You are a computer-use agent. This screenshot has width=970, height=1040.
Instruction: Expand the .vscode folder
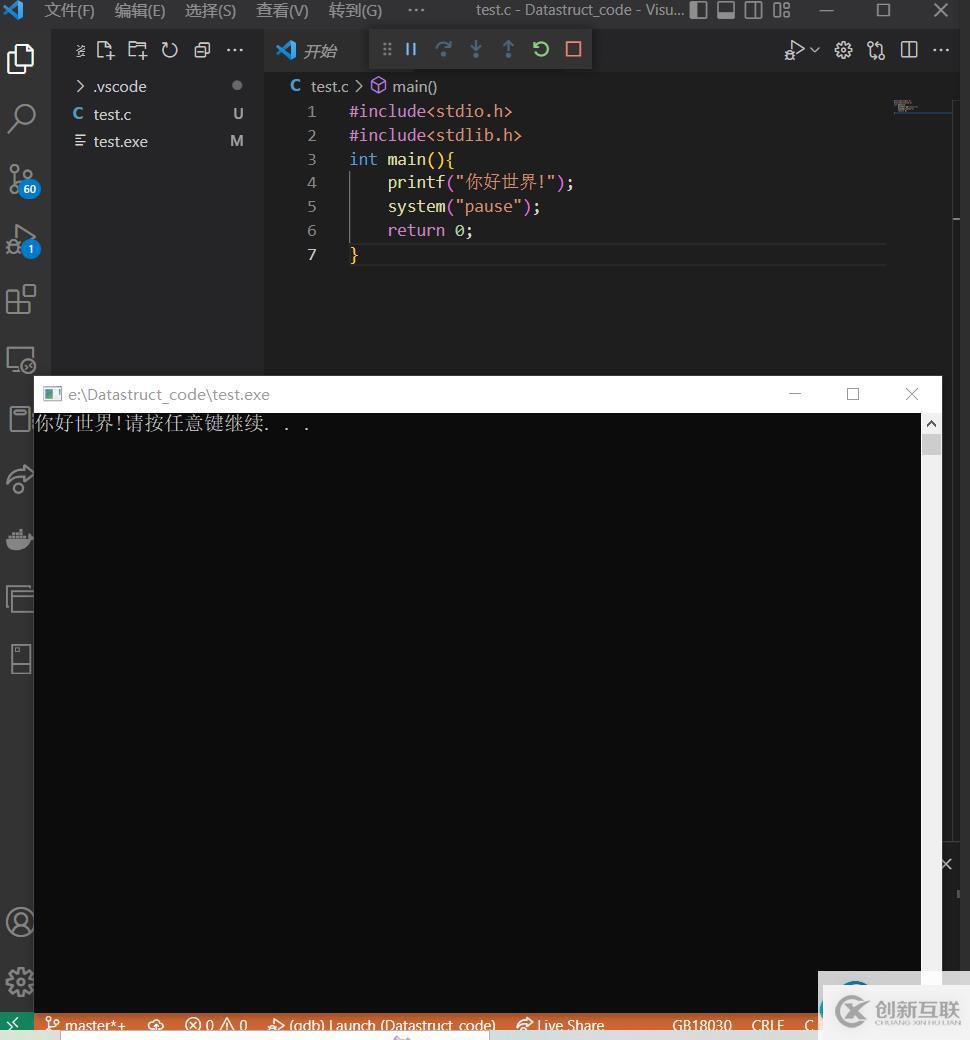click(x=158, y=86)
